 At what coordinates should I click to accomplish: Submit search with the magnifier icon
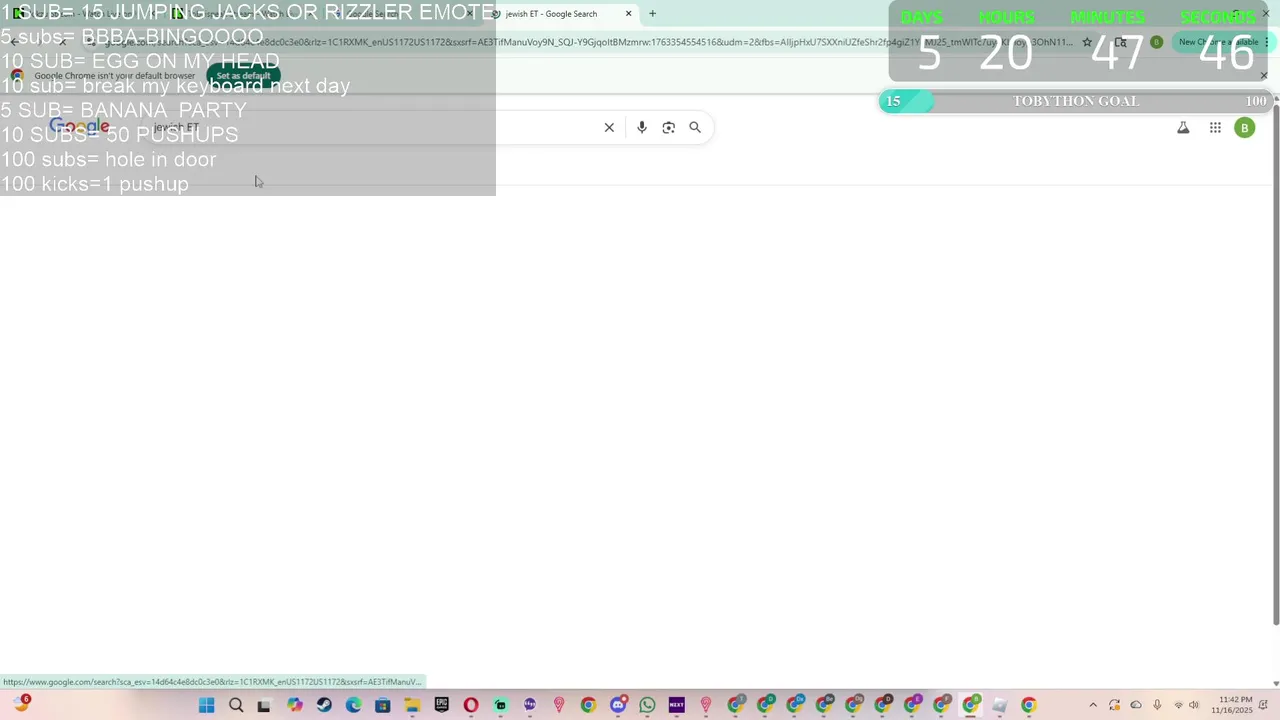coord(695,127)
